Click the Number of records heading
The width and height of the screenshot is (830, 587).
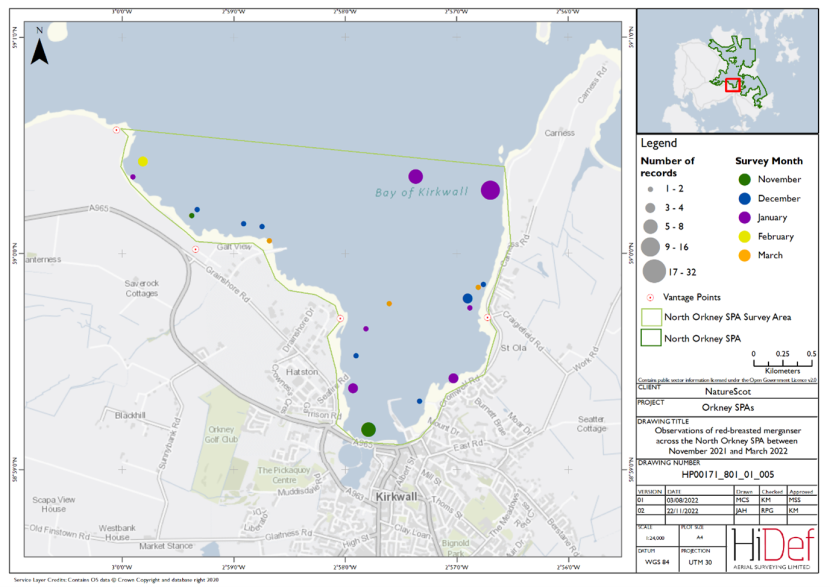tap(667, 167)
